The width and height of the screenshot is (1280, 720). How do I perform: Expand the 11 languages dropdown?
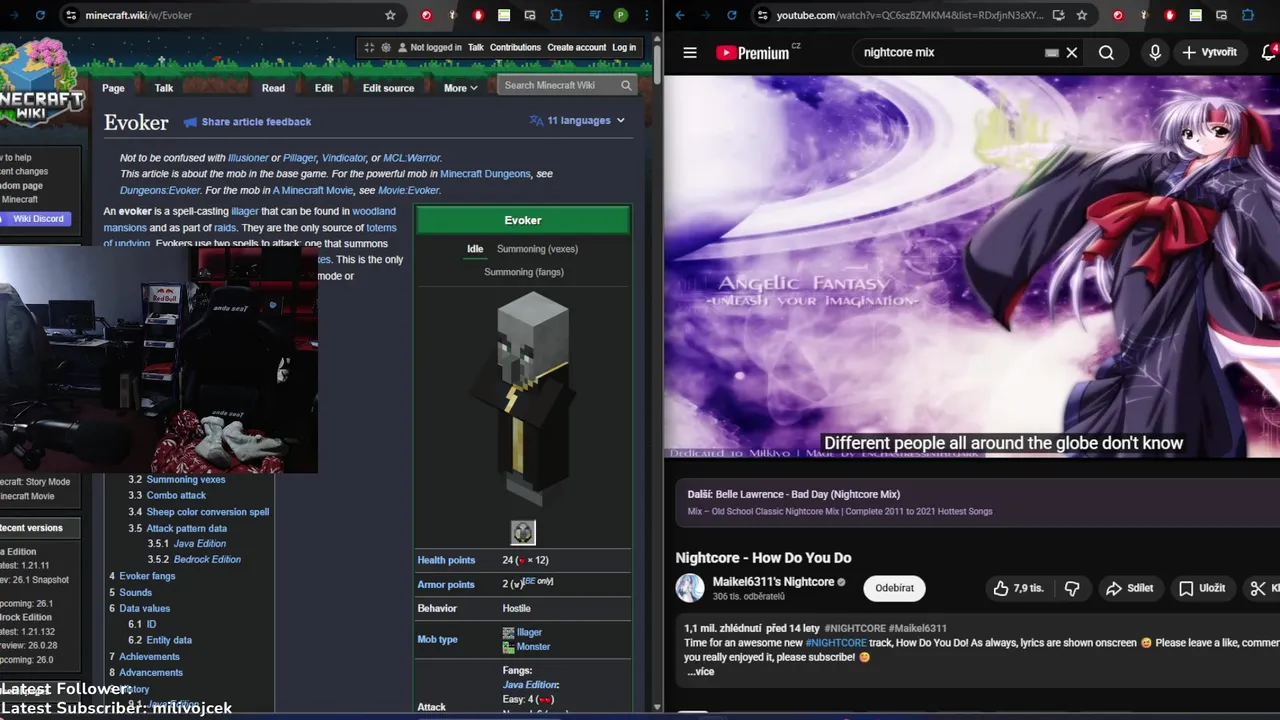click(577, 120)
